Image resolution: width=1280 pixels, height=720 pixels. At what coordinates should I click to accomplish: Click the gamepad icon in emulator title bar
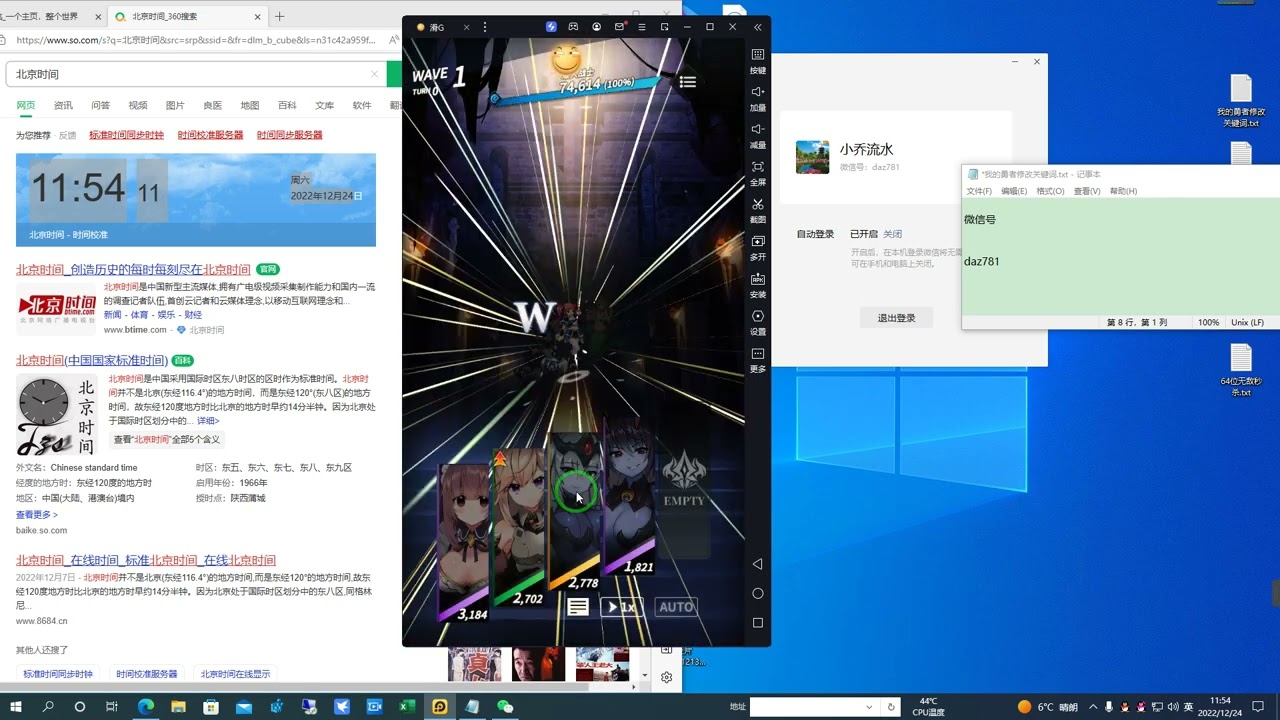tap(574, 27)
